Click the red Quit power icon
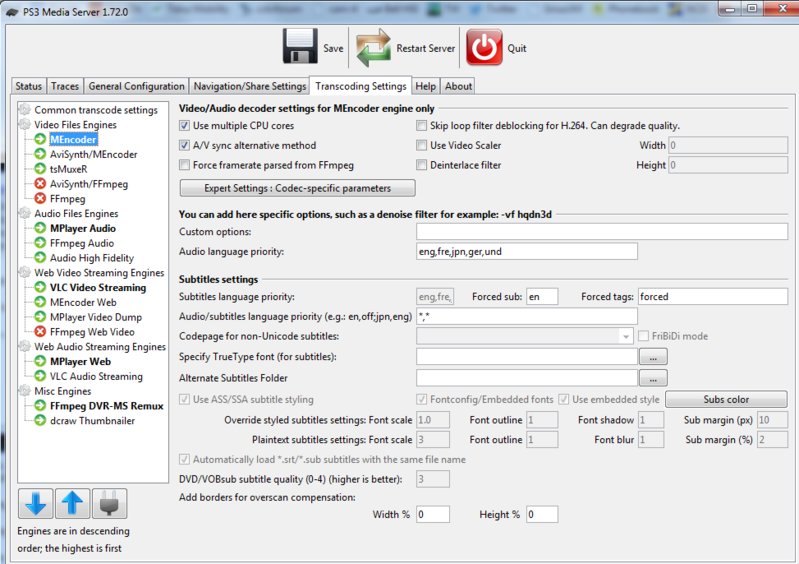 coord(484,47)
